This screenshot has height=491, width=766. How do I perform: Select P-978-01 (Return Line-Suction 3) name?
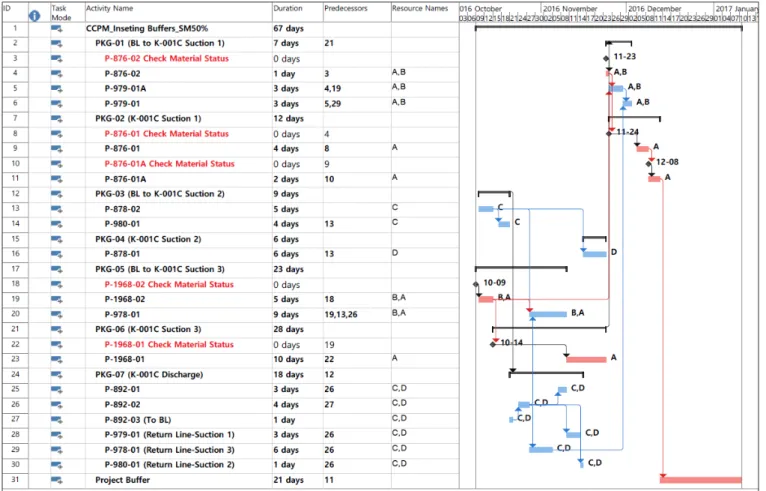coord(170,450)
